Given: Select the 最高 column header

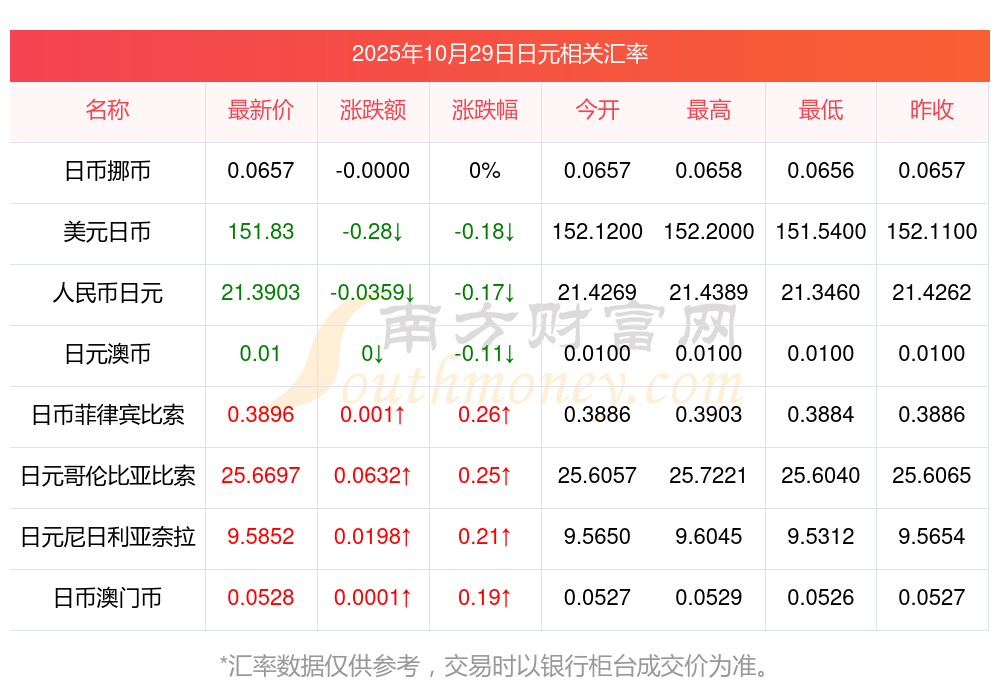Looking at the screenshot, I should [709, 110].
